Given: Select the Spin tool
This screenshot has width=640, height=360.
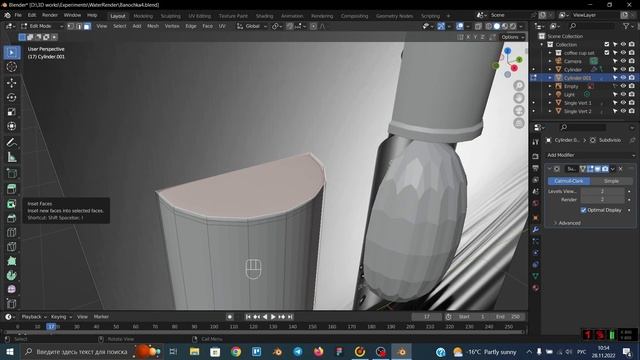Looking at the screenshot, I should 11,275.
